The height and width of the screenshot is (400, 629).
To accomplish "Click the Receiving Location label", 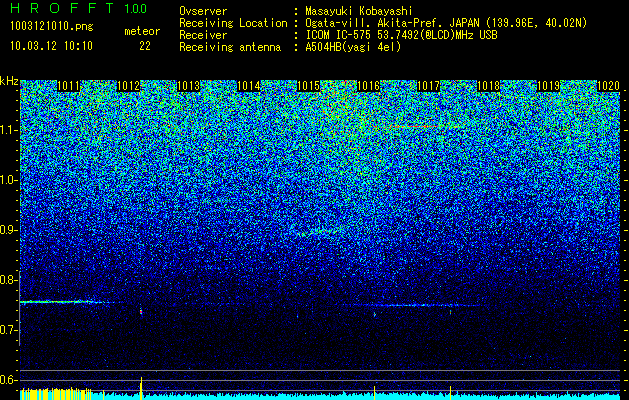I will point(233,23).
